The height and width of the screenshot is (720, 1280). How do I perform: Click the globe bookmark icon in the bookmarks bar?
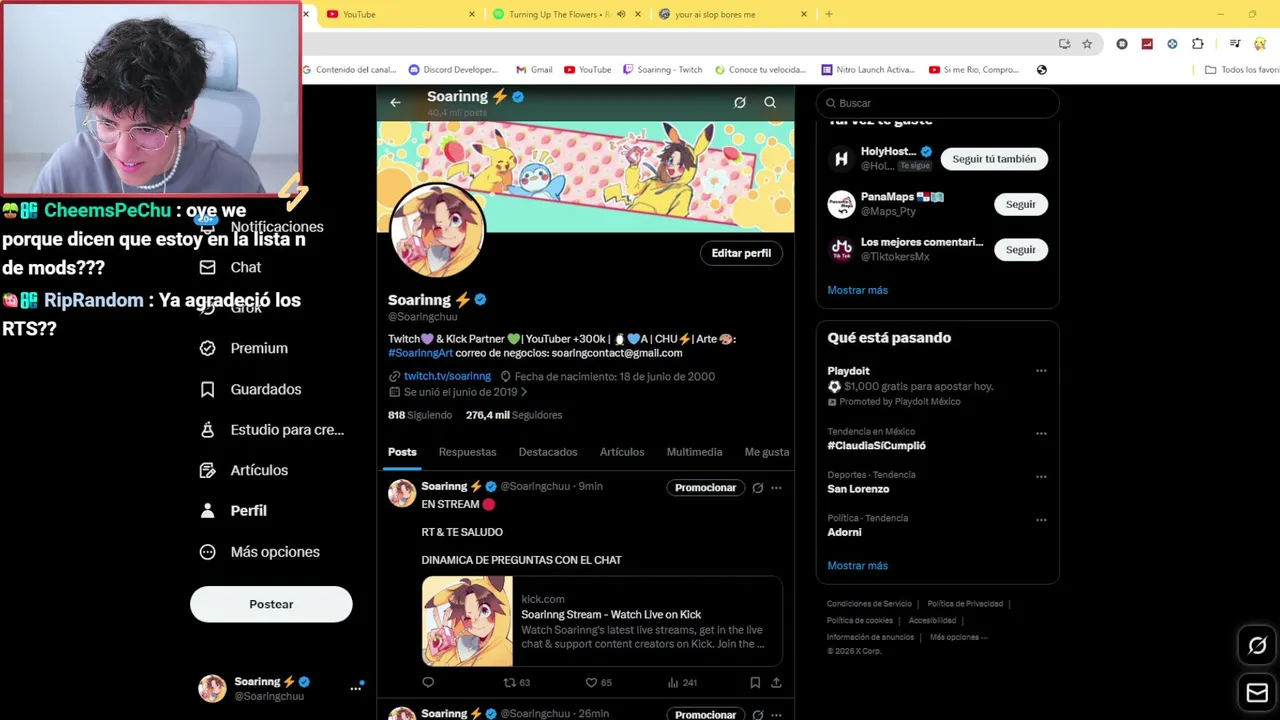click(x=1042, y=70)
